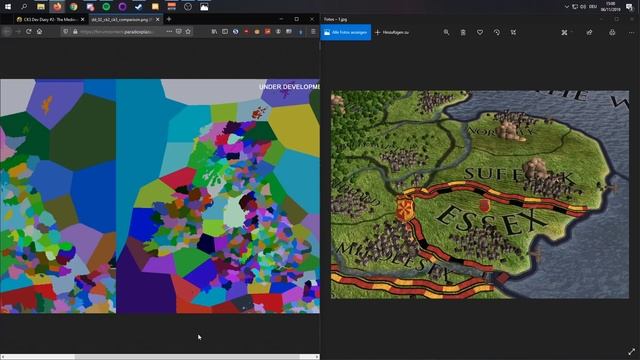Click the Firefox address bar URL
The image size is (640, 360).
pyautogui.click(x=118, y=31)
